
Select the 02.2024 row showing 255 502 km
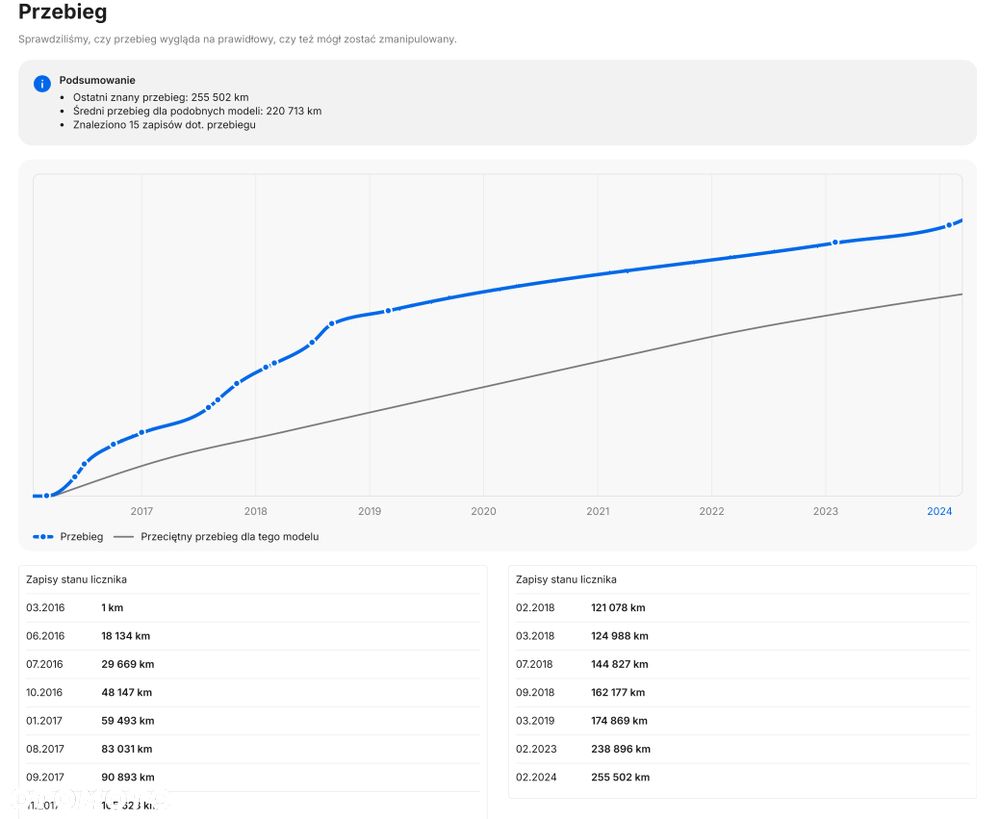click(x=620, y=777)
